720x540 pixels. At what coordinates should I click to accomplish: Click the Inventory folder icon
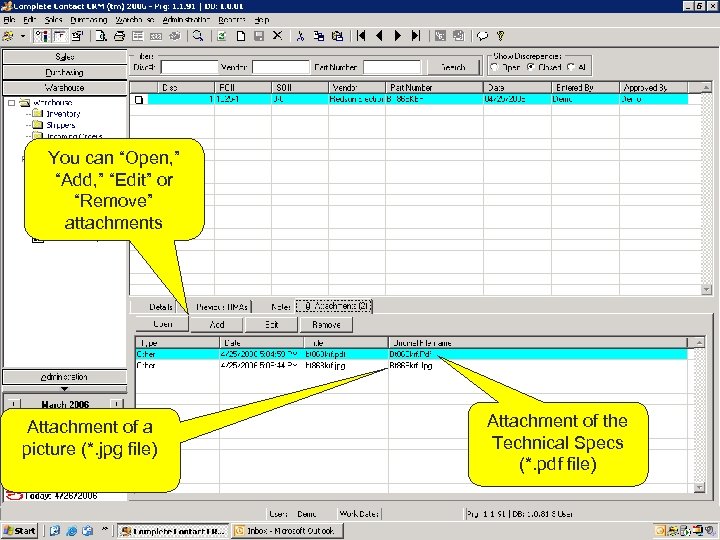point(38,113)
